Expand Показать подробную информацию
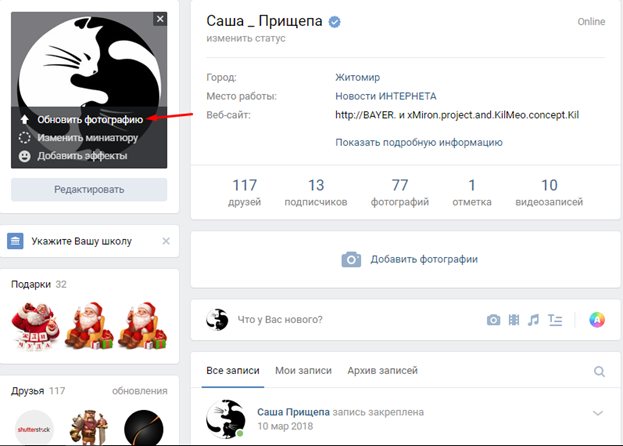 click(419, 142)
